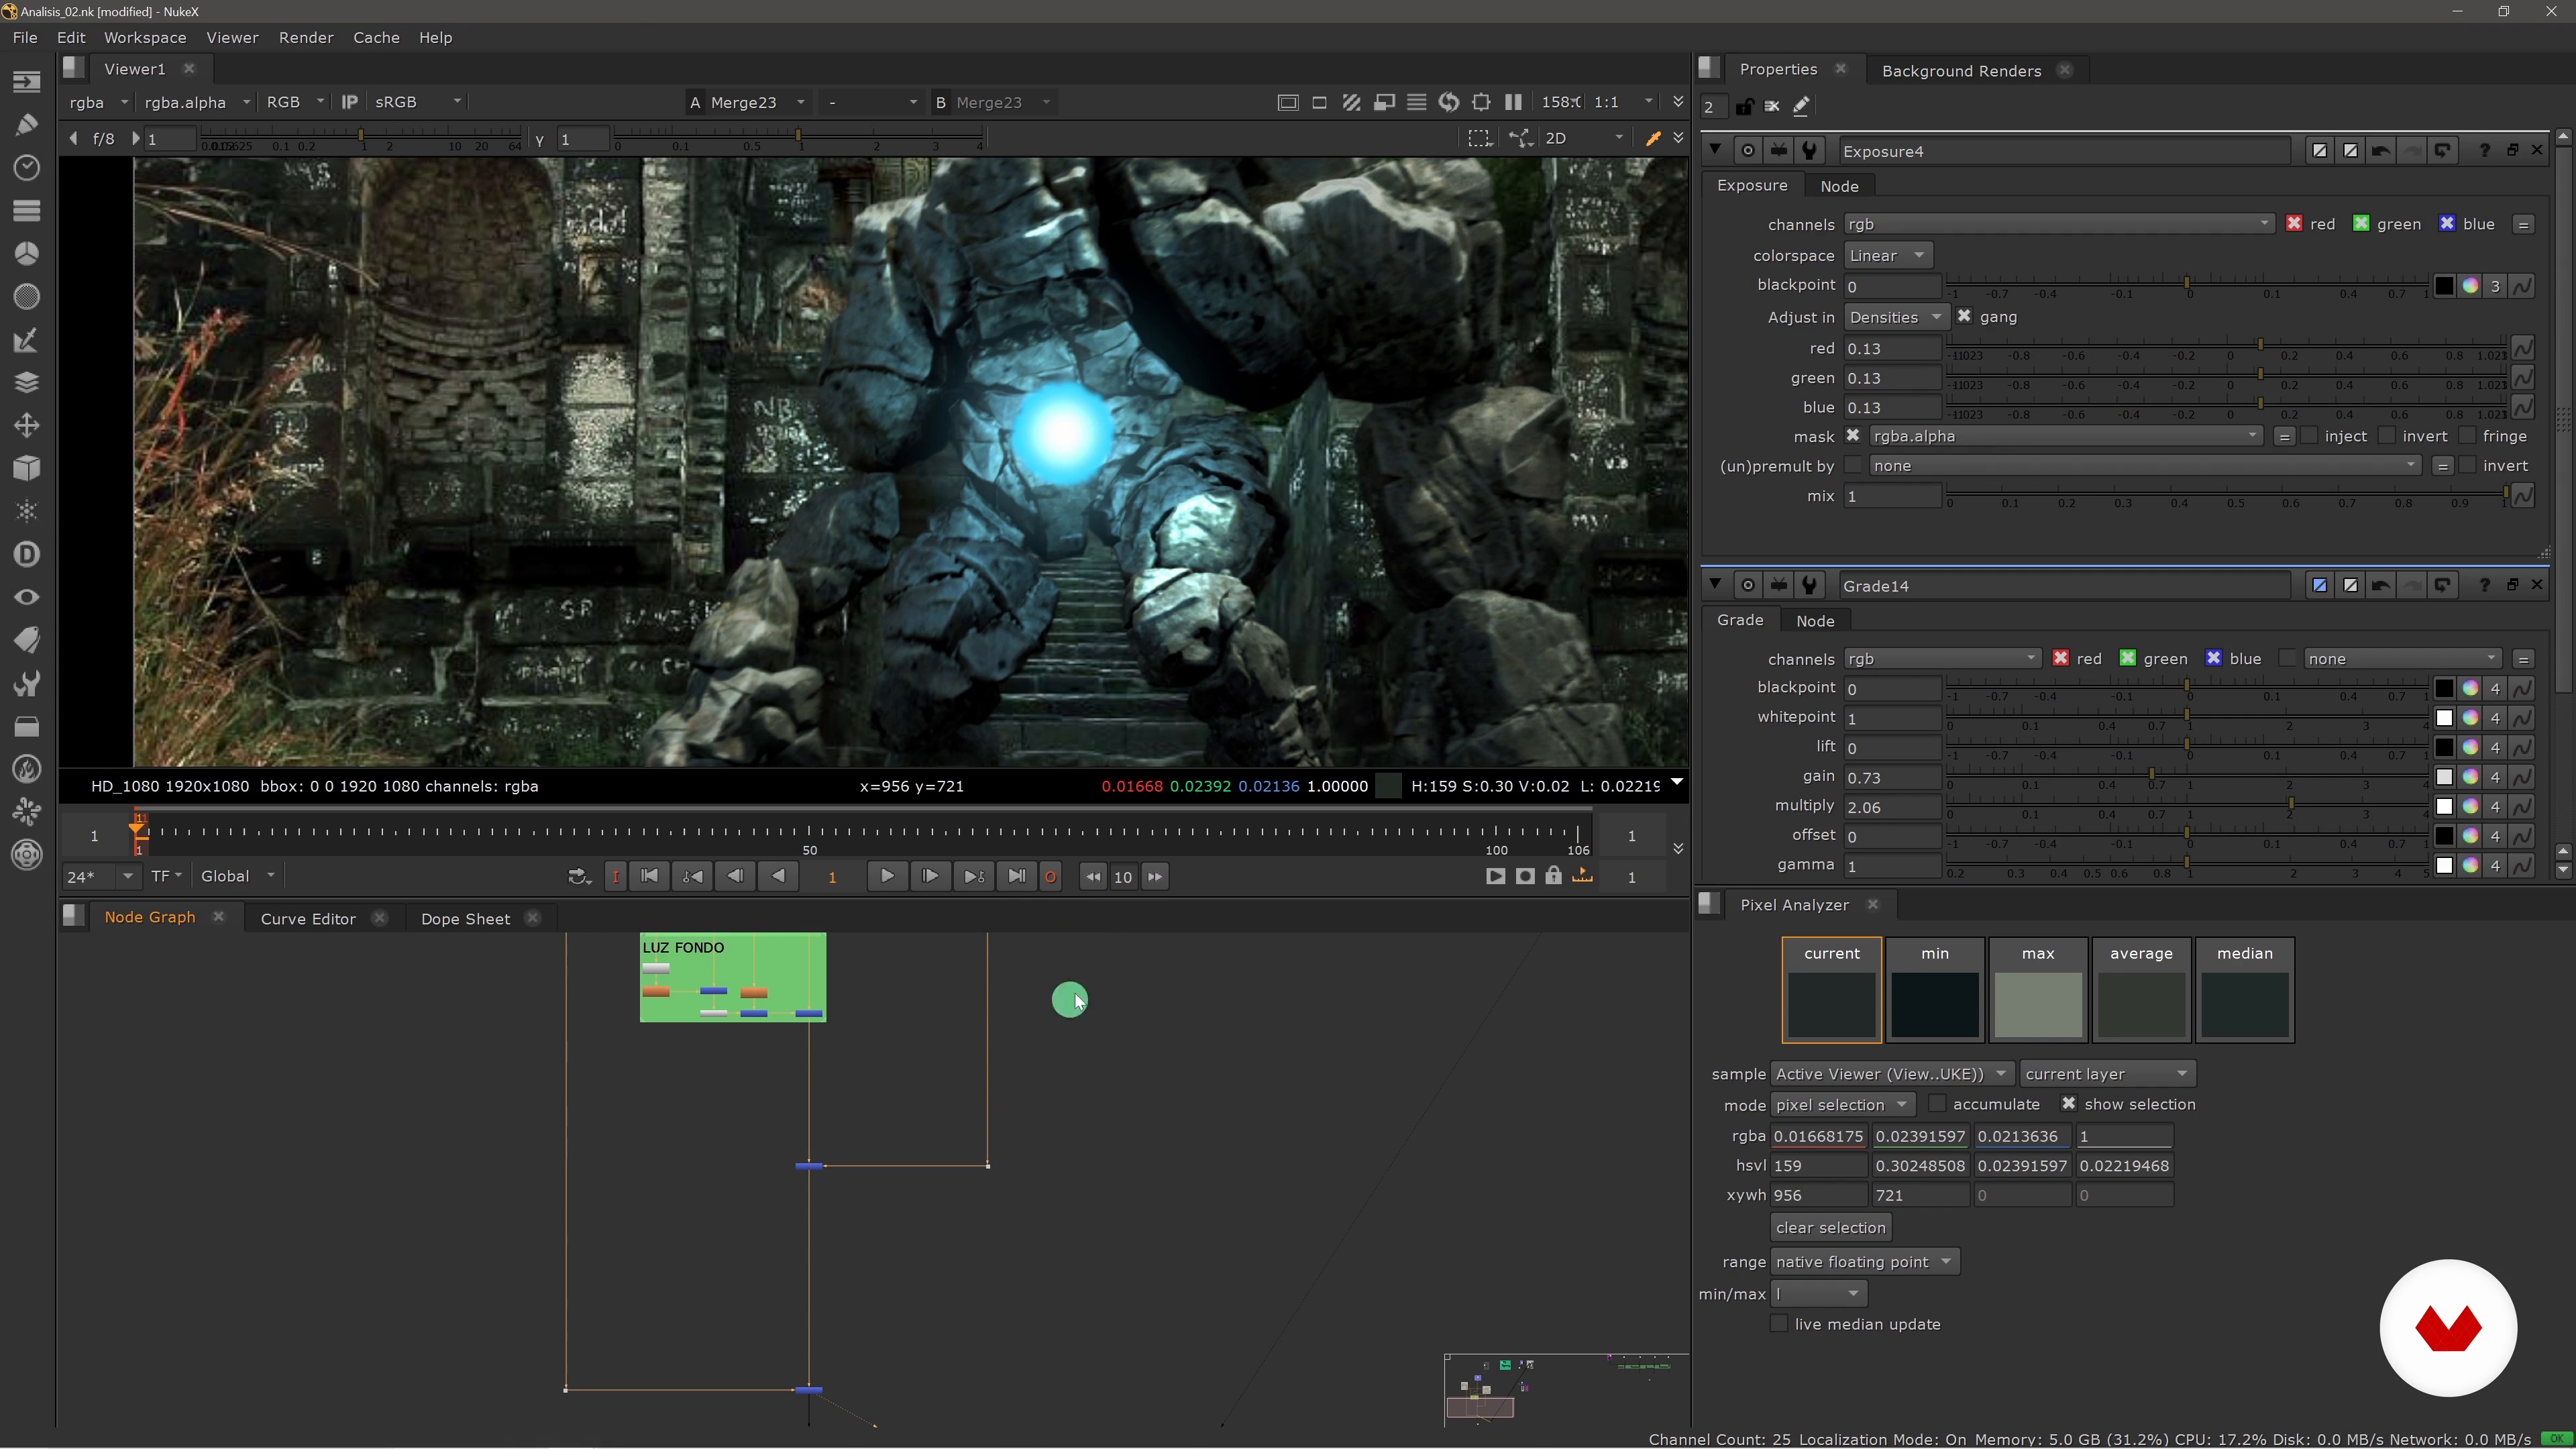Viewport: 2576px width, 1449px height.
Task: Enable the inject checkbox for mask
Action: pos(2309,436)
